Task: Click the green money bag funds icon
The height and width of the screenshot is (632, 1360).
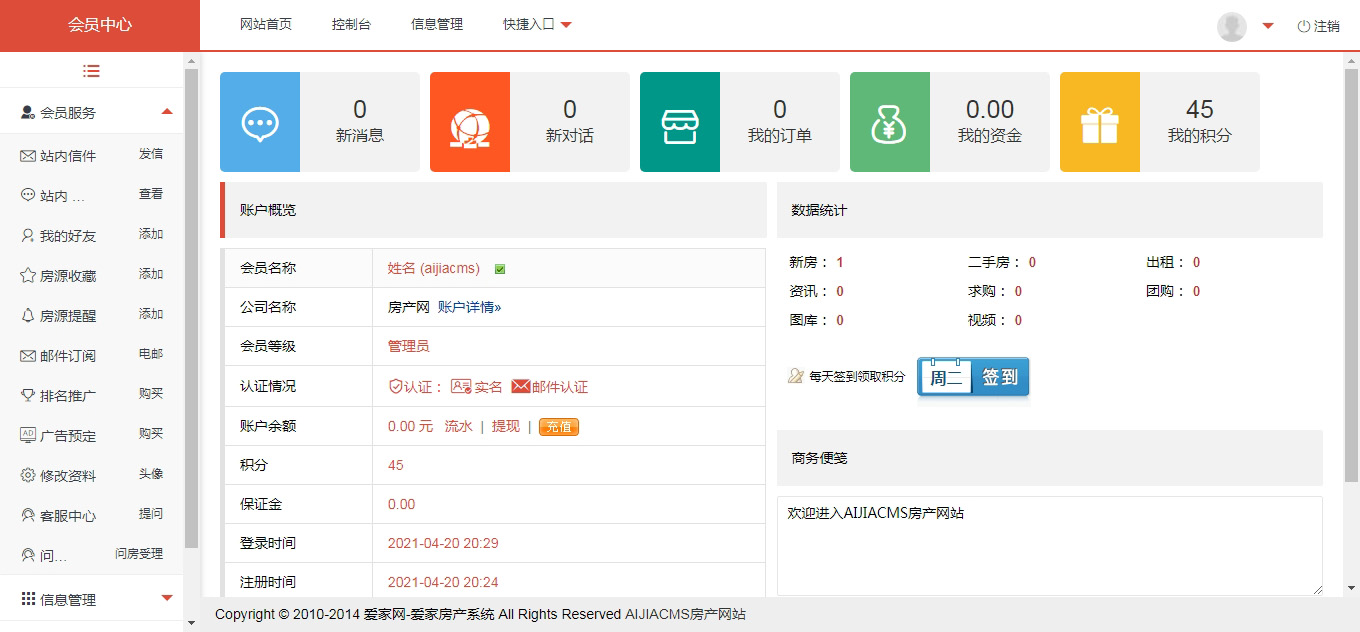Action: click(890, 122)
